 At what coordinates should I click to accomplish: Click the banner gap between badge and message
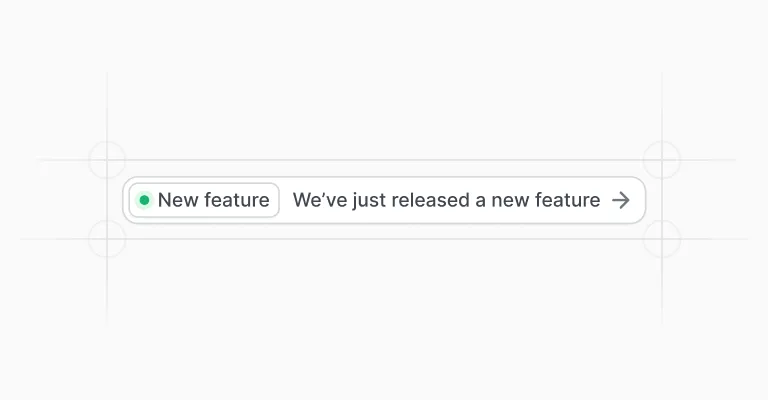pyautogui.click(x=286, y=200)
